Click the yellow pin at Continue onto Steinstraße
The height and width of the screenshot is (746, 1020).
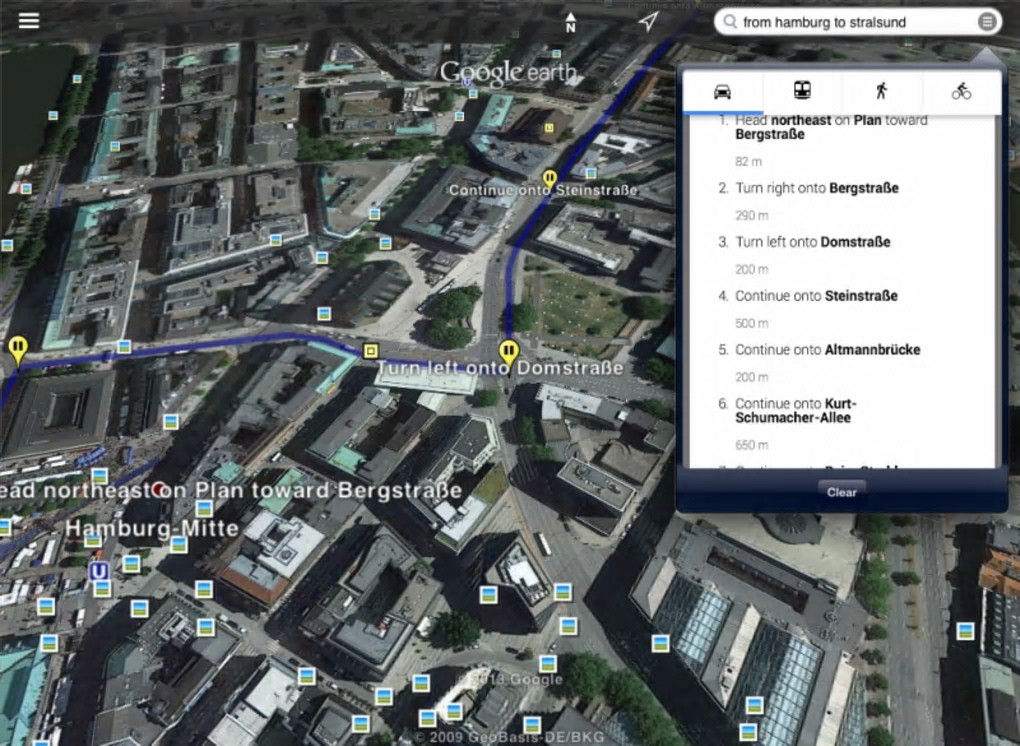coord(550,181)
